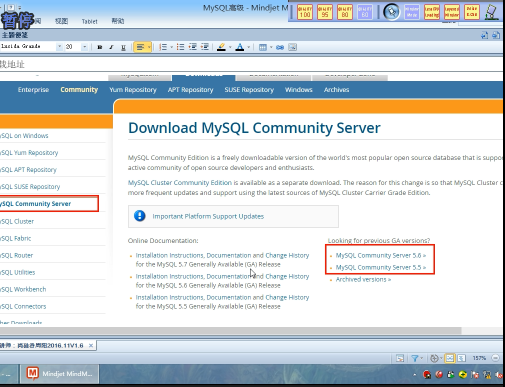Open the APT Repository tab

(190, 90)
